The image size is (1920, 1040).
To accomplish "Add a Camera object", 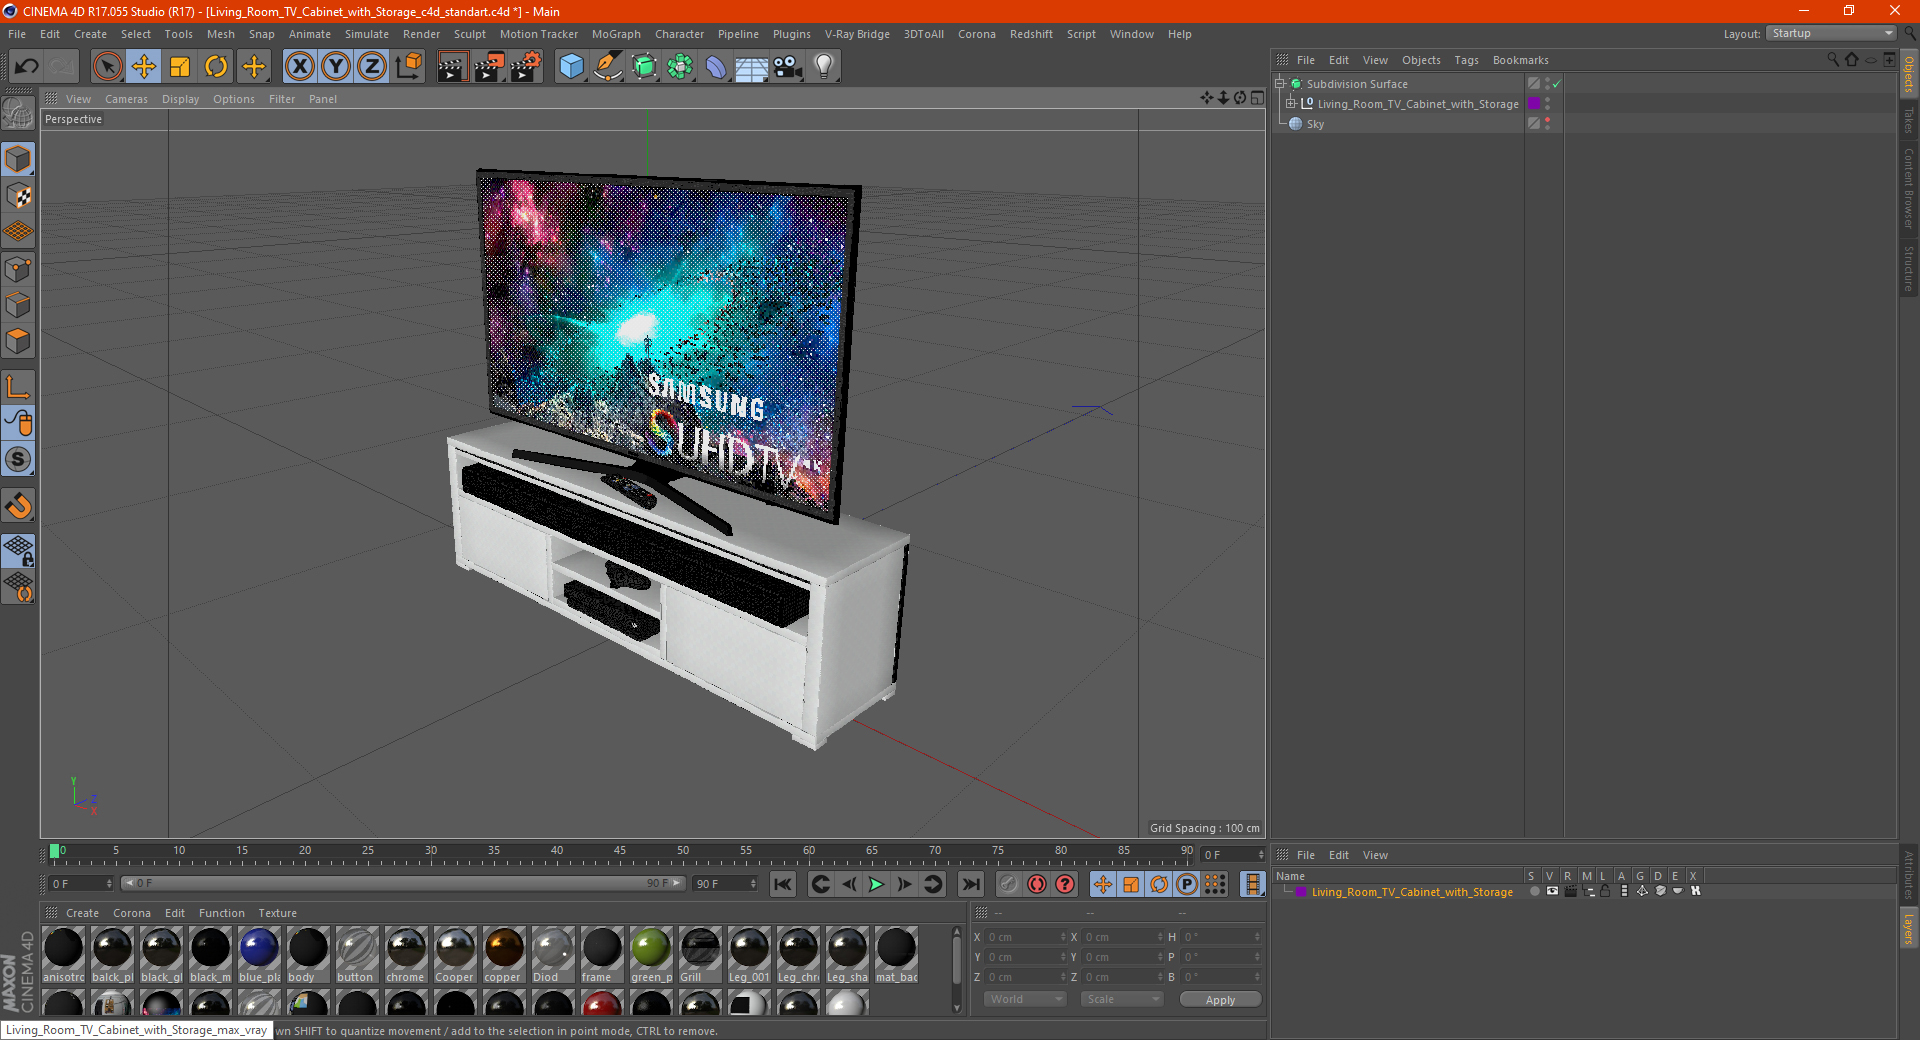I will pyautogui.click(x=788, y=67).
